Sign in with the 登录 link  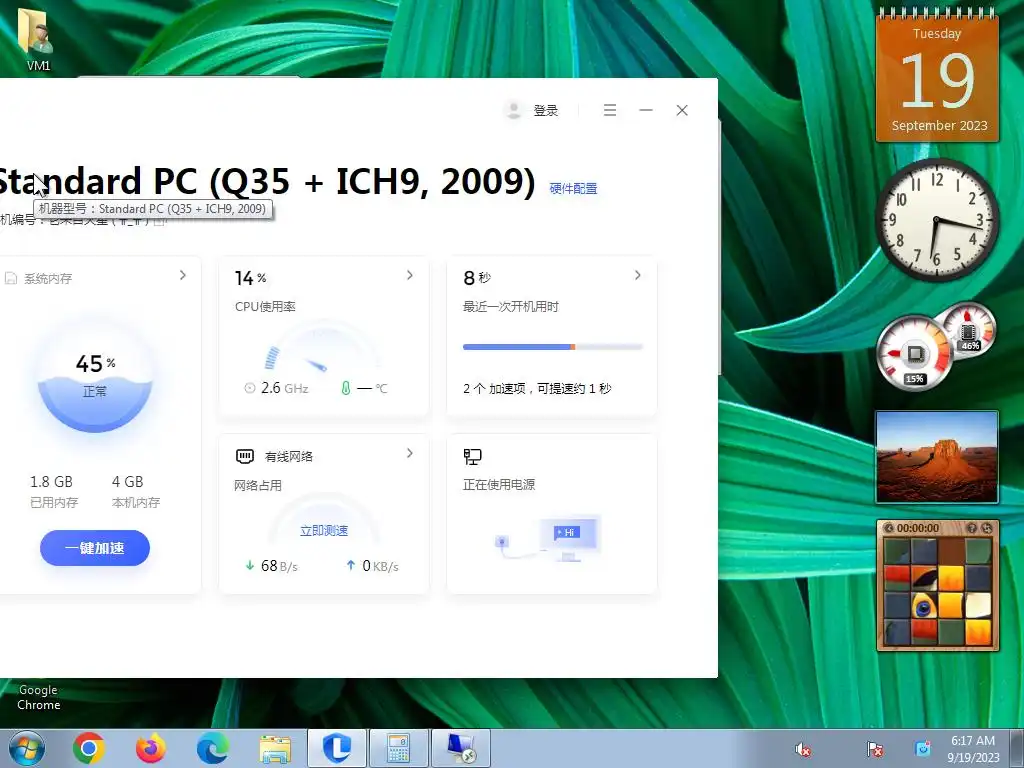[x=545, y=110]
